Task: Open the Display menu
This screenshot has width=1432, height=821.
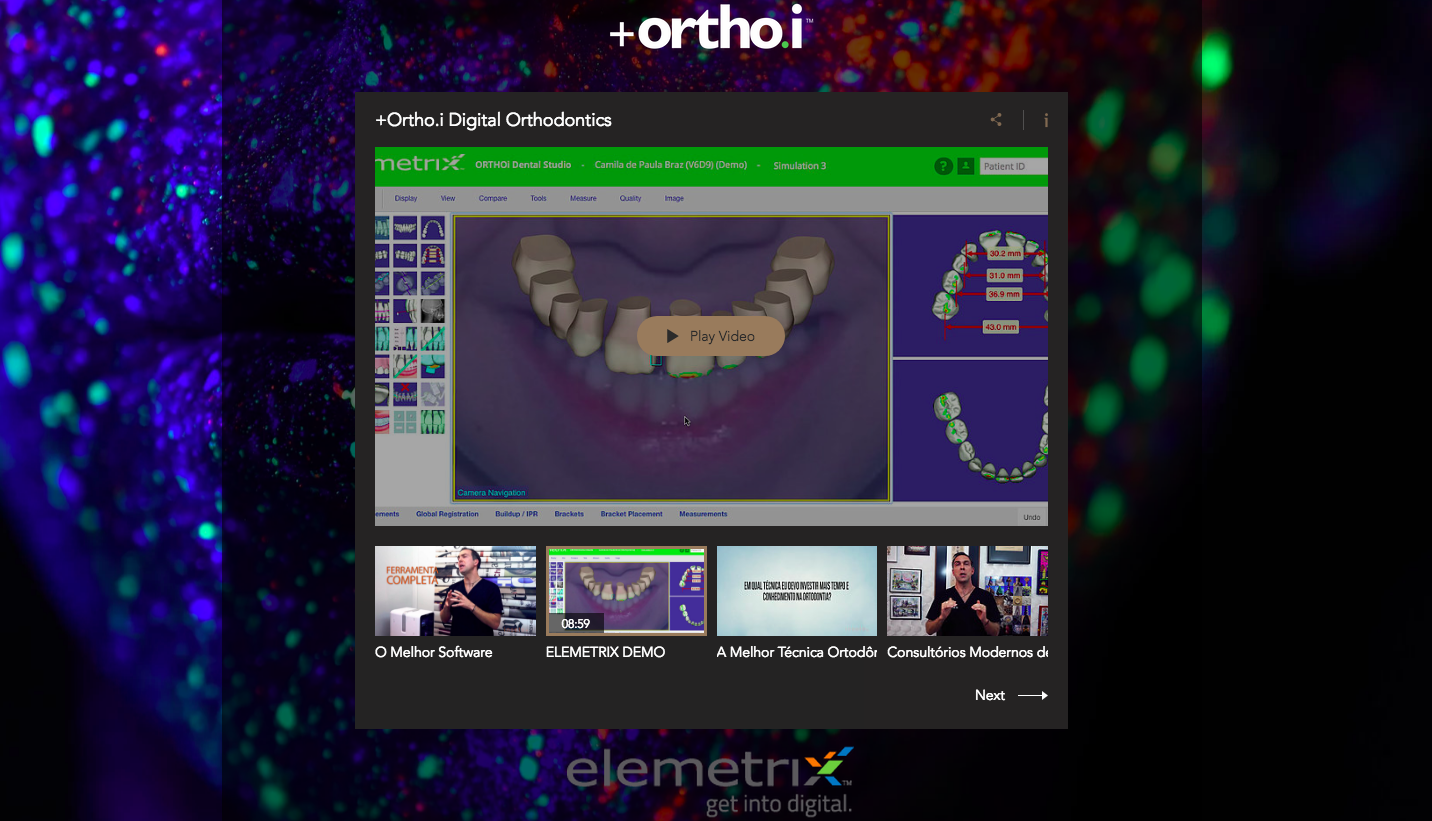Action: pyautogui.click(x=406, y=198)
